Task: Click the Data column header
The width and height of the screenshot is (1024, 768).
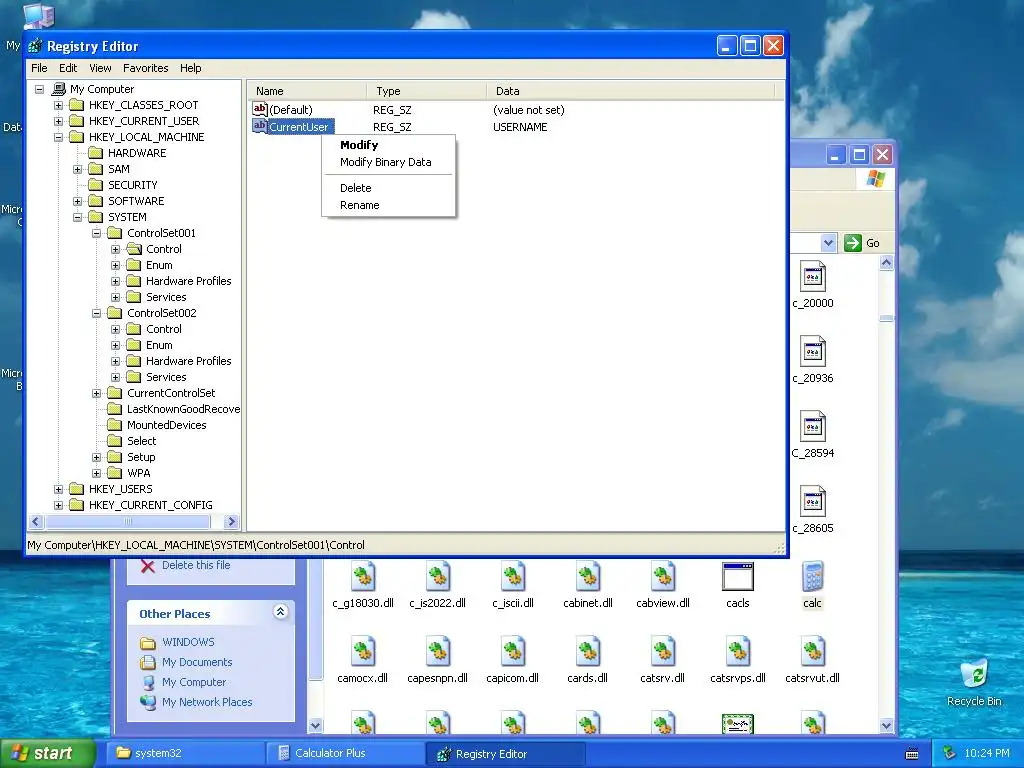Action: tap(630, 91)
